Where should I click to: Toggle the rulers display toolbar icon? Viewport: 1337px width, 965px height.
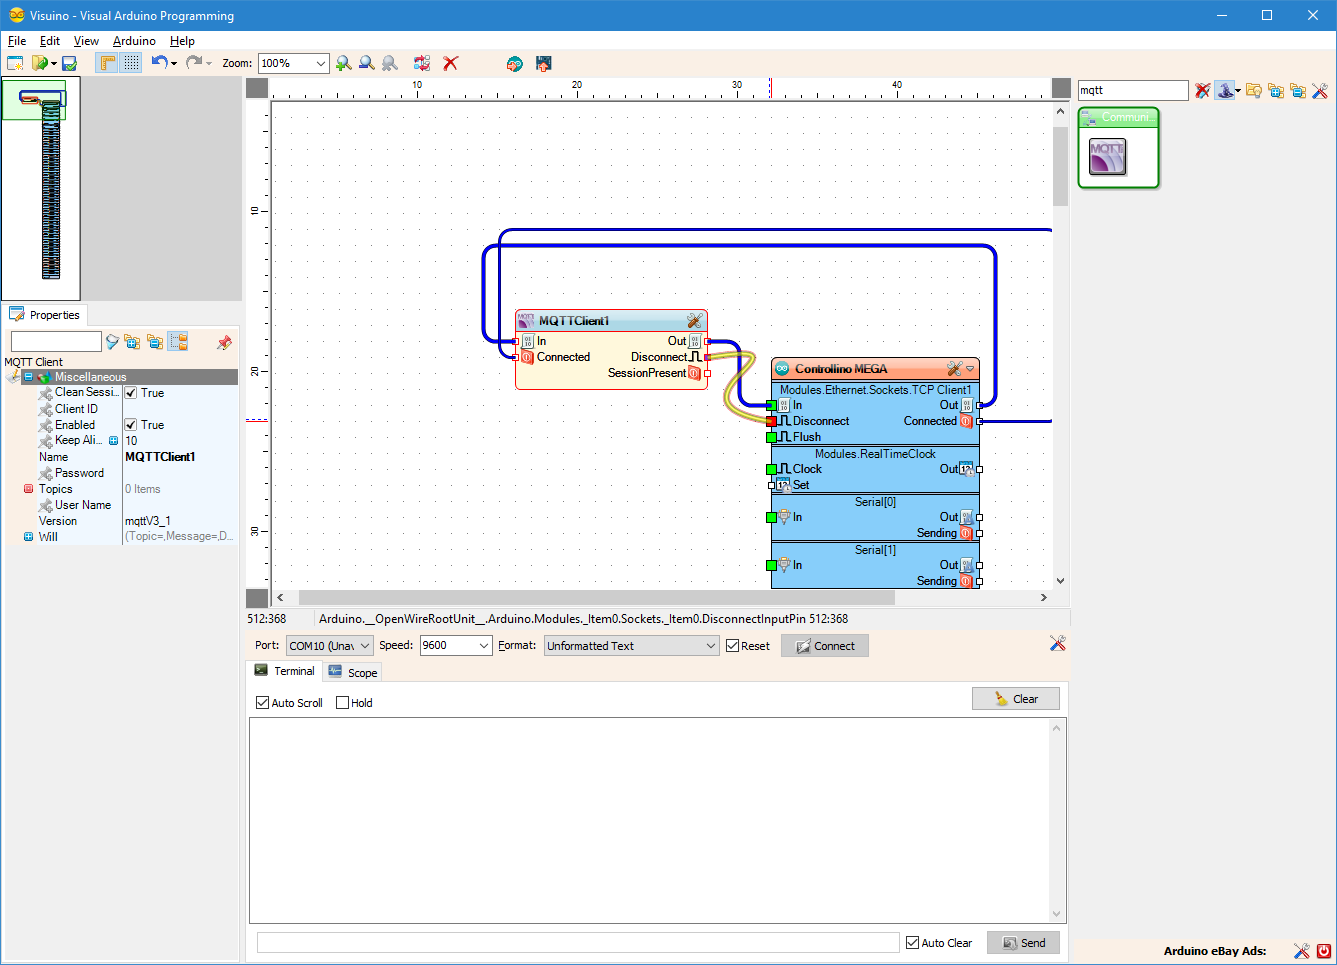pyautogui.click(x=107, y=63)
